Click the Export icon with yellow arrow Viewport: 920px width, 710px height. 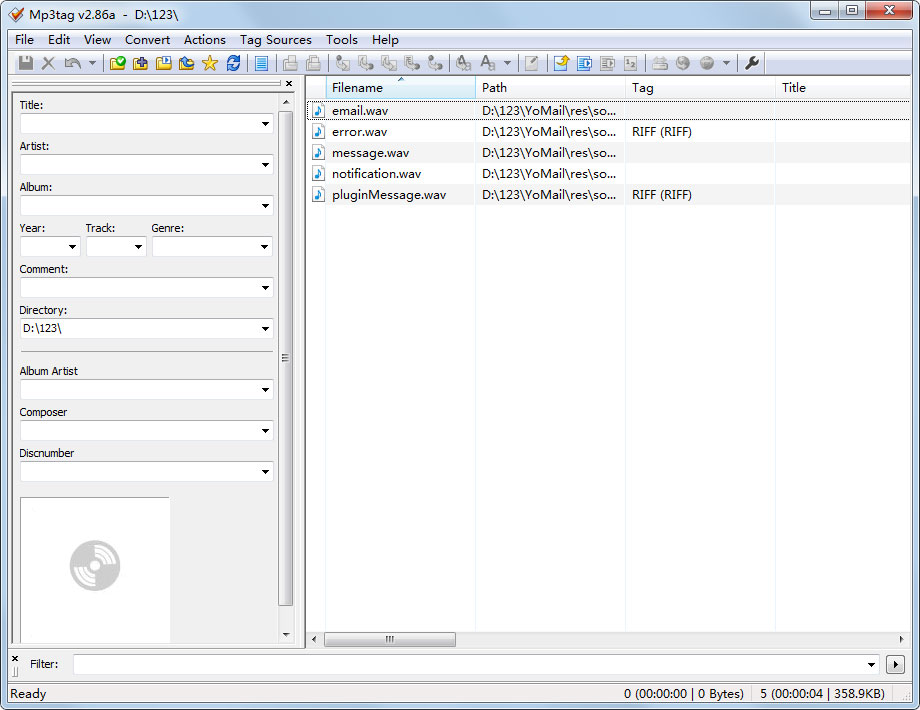[561, 63]
